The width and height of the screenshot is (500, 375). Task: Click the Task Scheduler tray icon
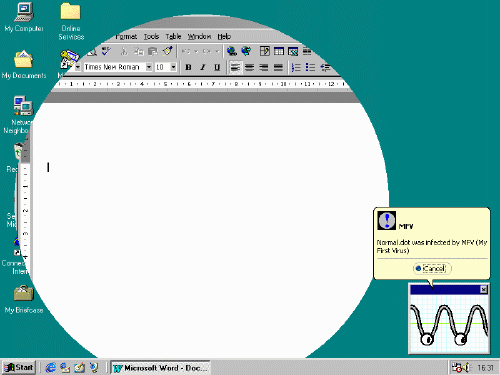[456, 368]
